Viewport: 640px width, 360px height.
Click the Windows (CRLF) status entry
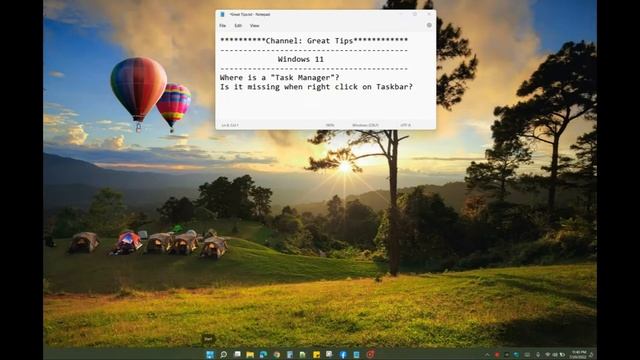365,125
